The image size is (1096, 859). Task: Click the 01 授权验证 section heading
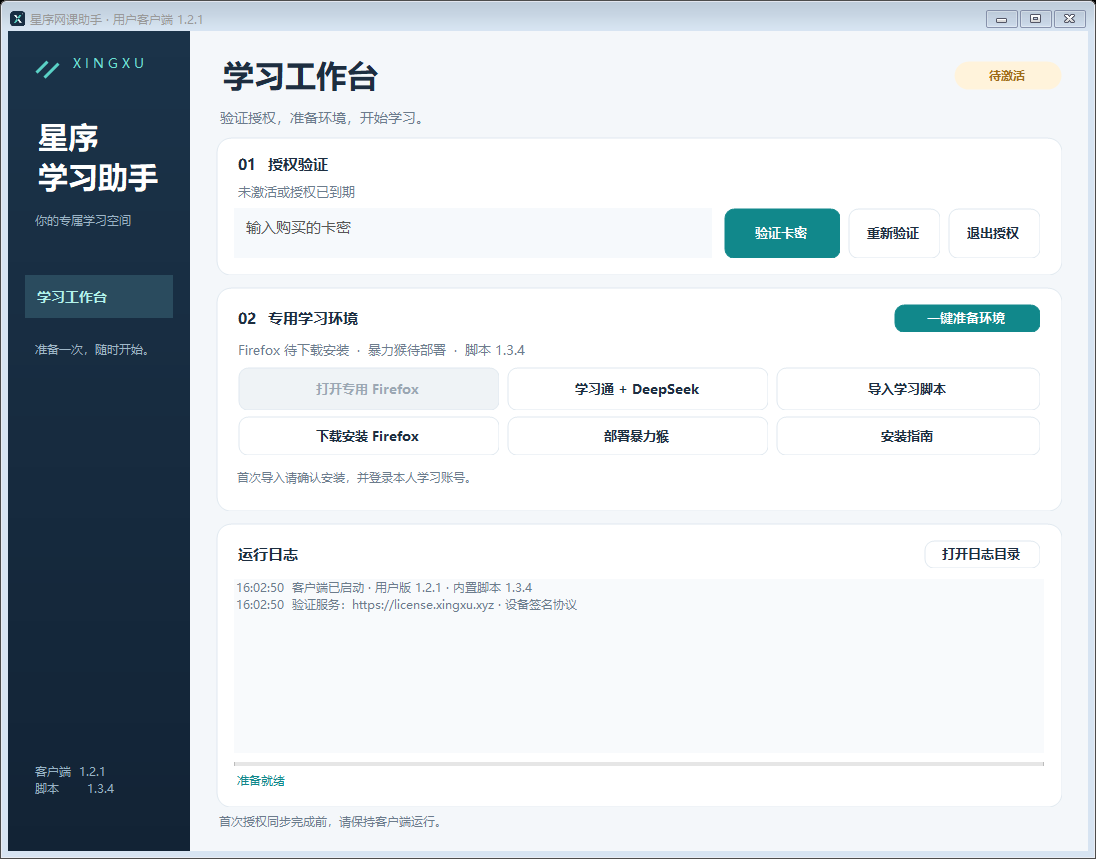pyautogui.click(x=283, y=165)
